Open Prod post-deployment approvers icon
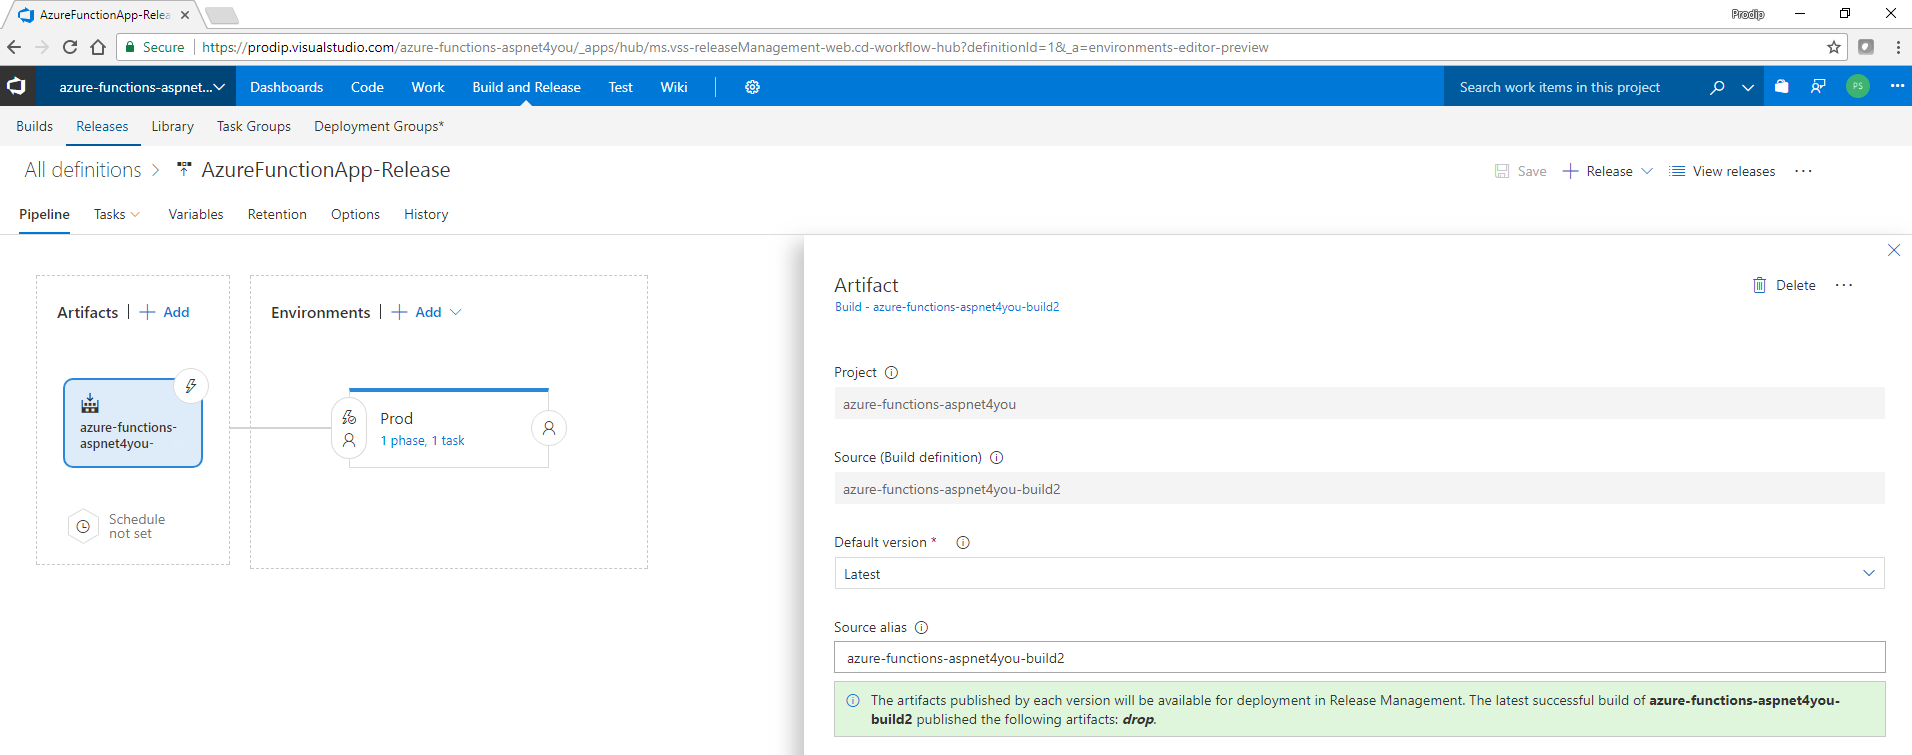This screenshot has width=1912, height=755. coord(549,428)
